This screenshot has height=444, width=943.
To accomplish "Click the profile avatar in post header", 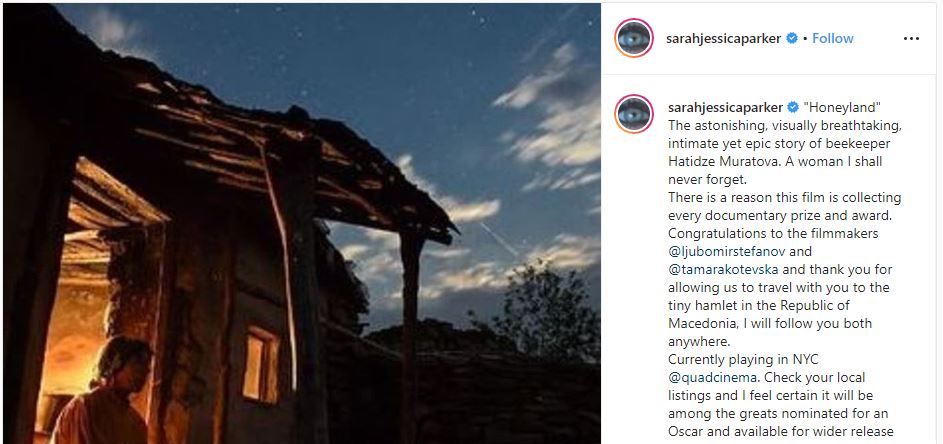I will point(634,39).
